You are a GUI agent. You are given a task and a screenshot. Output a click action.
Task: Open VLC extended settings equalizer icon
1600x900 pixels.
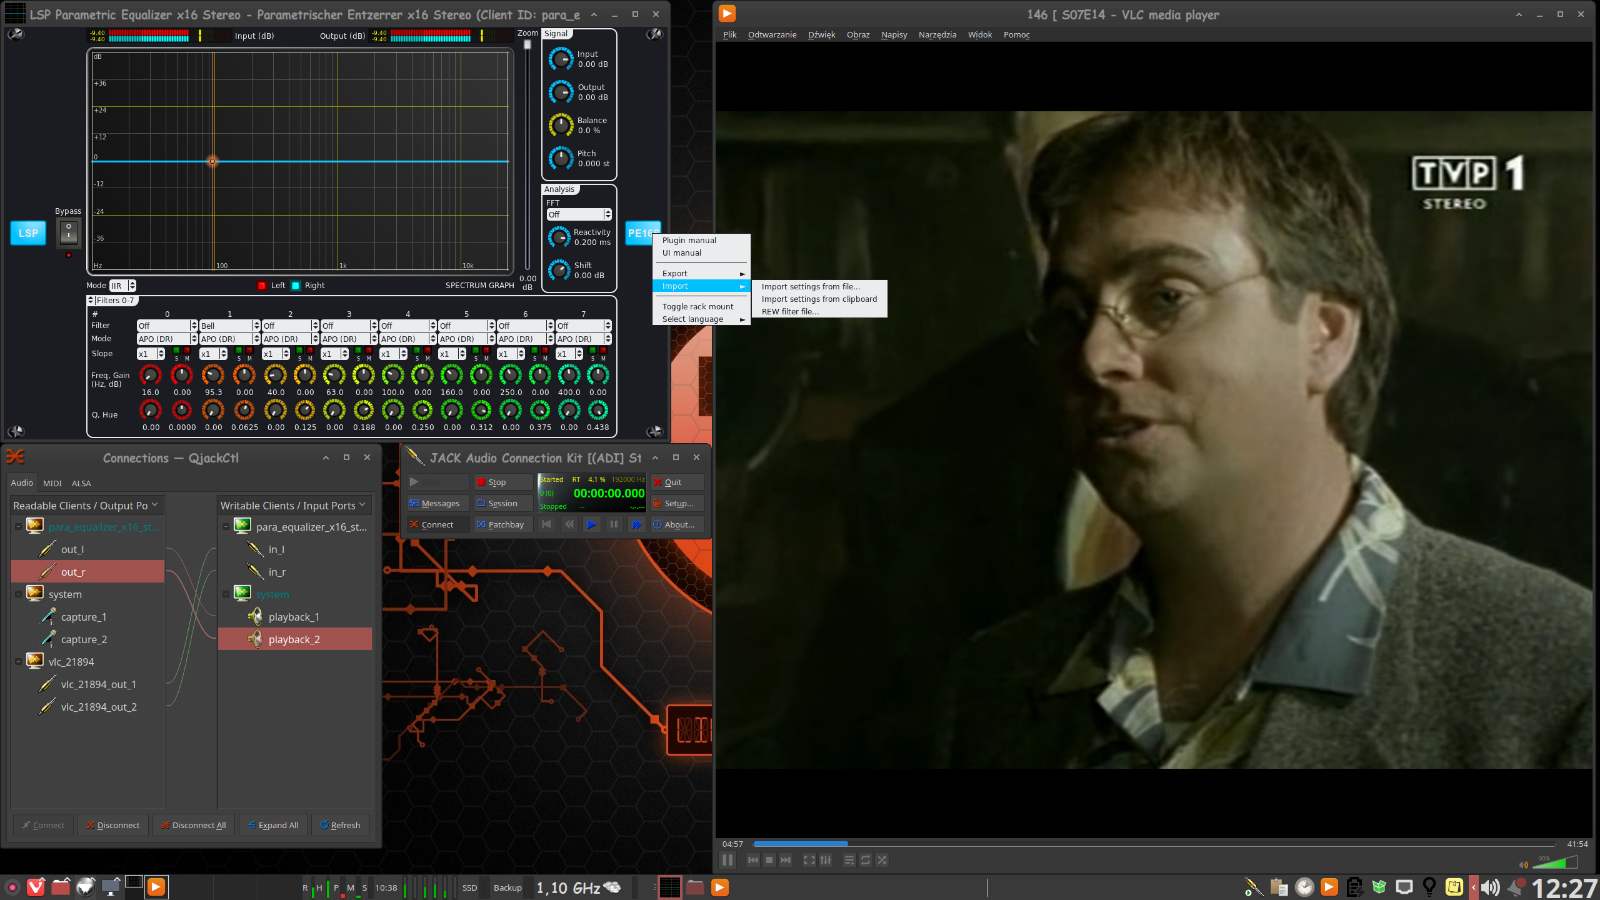point(826,860)
